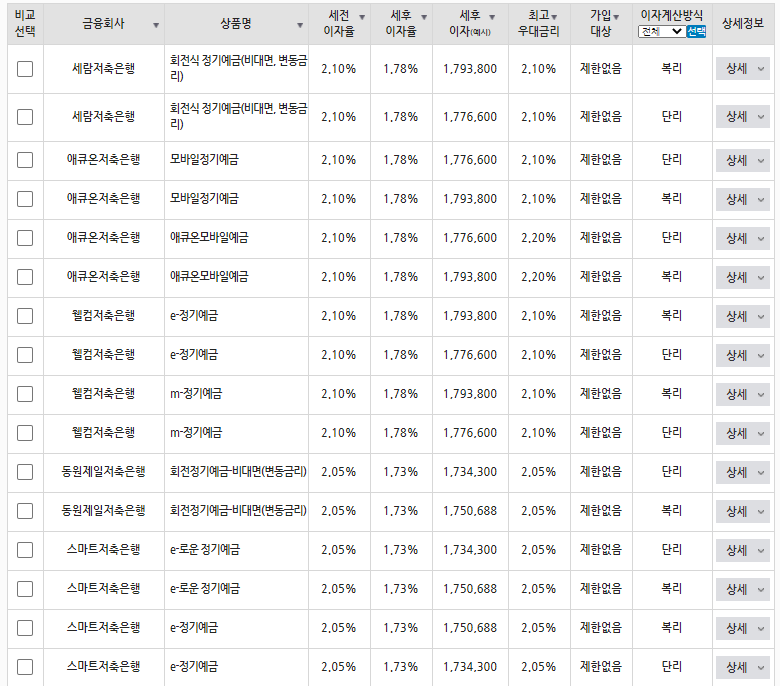Viewport: 780px width, 686px height.
Task: Tick 웰컴저축은행 m-정기예금 복리 checkbox
Action: pyautogui.click(x=25, y=394)
